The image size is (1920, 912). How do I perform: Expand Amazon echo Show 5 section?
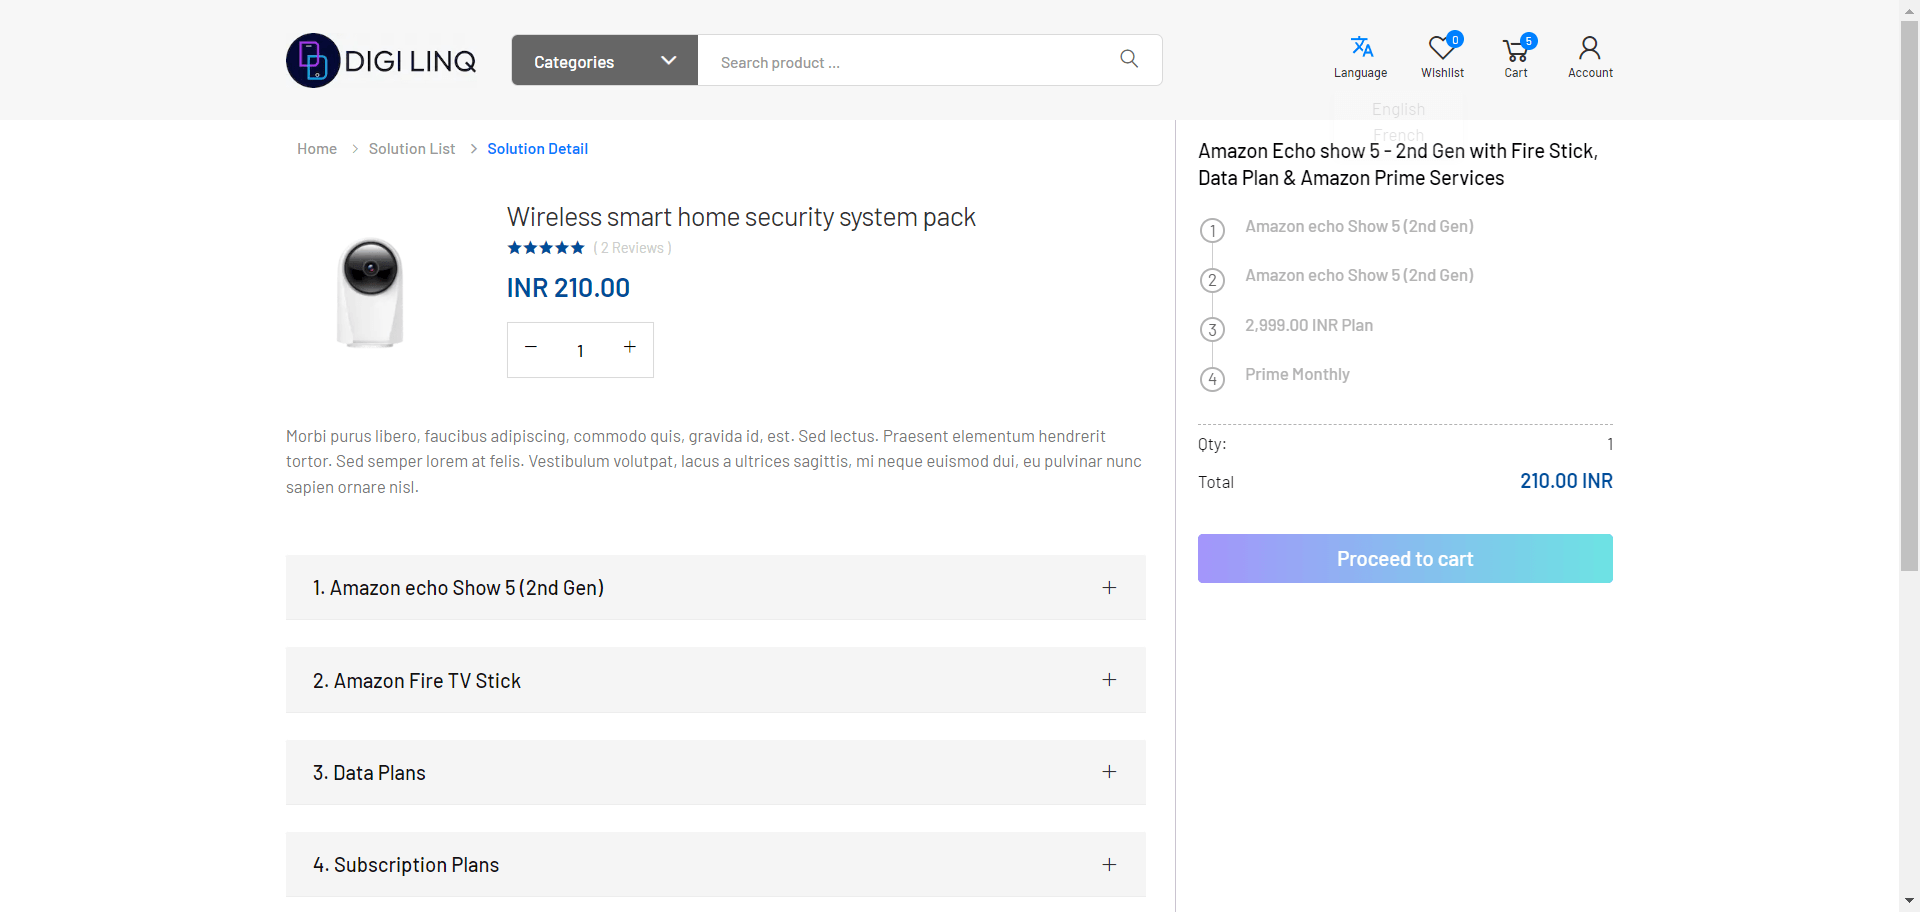pos(1109,588)
